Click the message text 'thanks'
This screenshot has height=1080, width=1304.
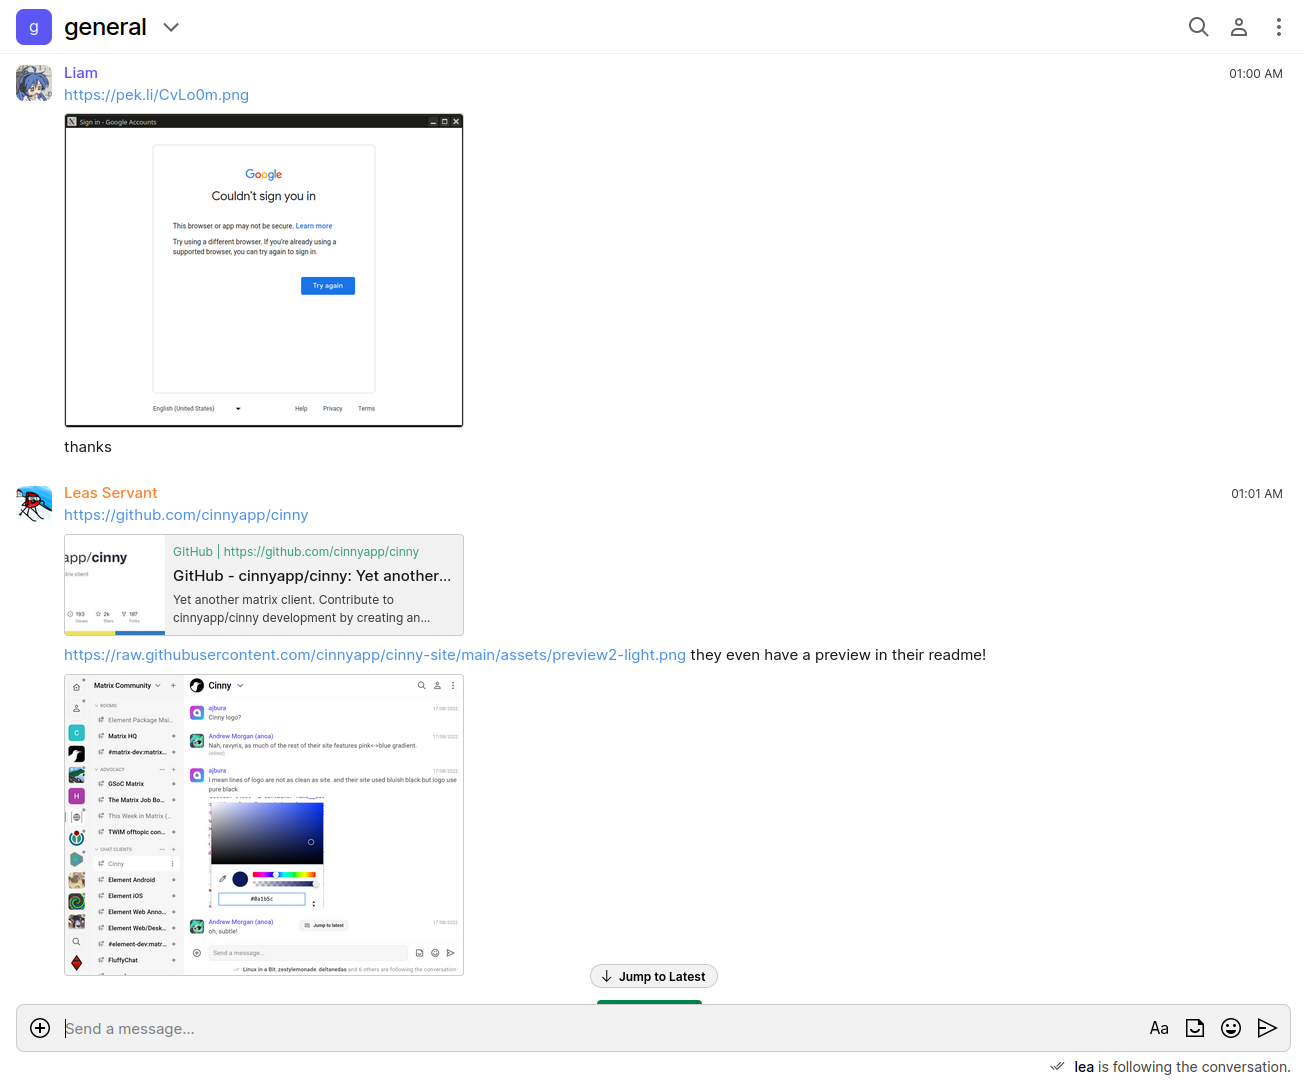[88, 447]
